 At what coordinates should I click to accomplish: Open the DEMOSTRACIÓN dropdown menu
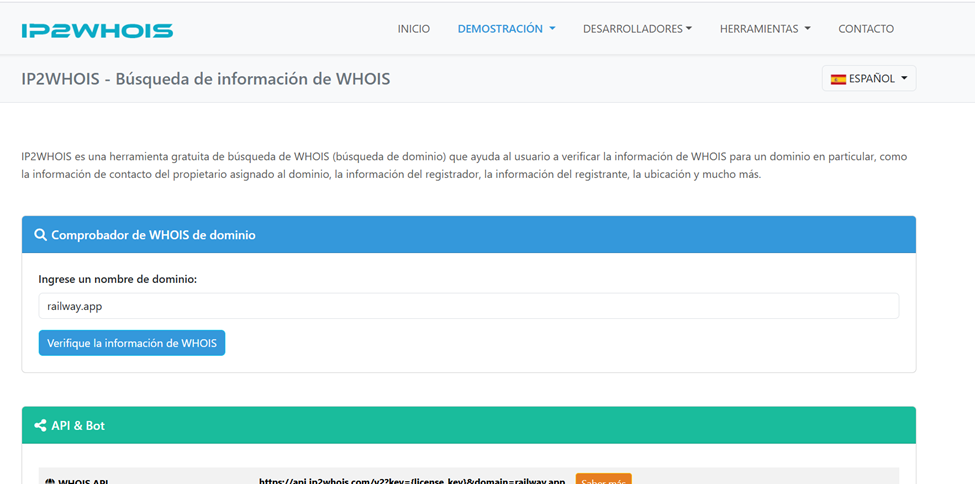pyautogui.click(x=506, y=29)
